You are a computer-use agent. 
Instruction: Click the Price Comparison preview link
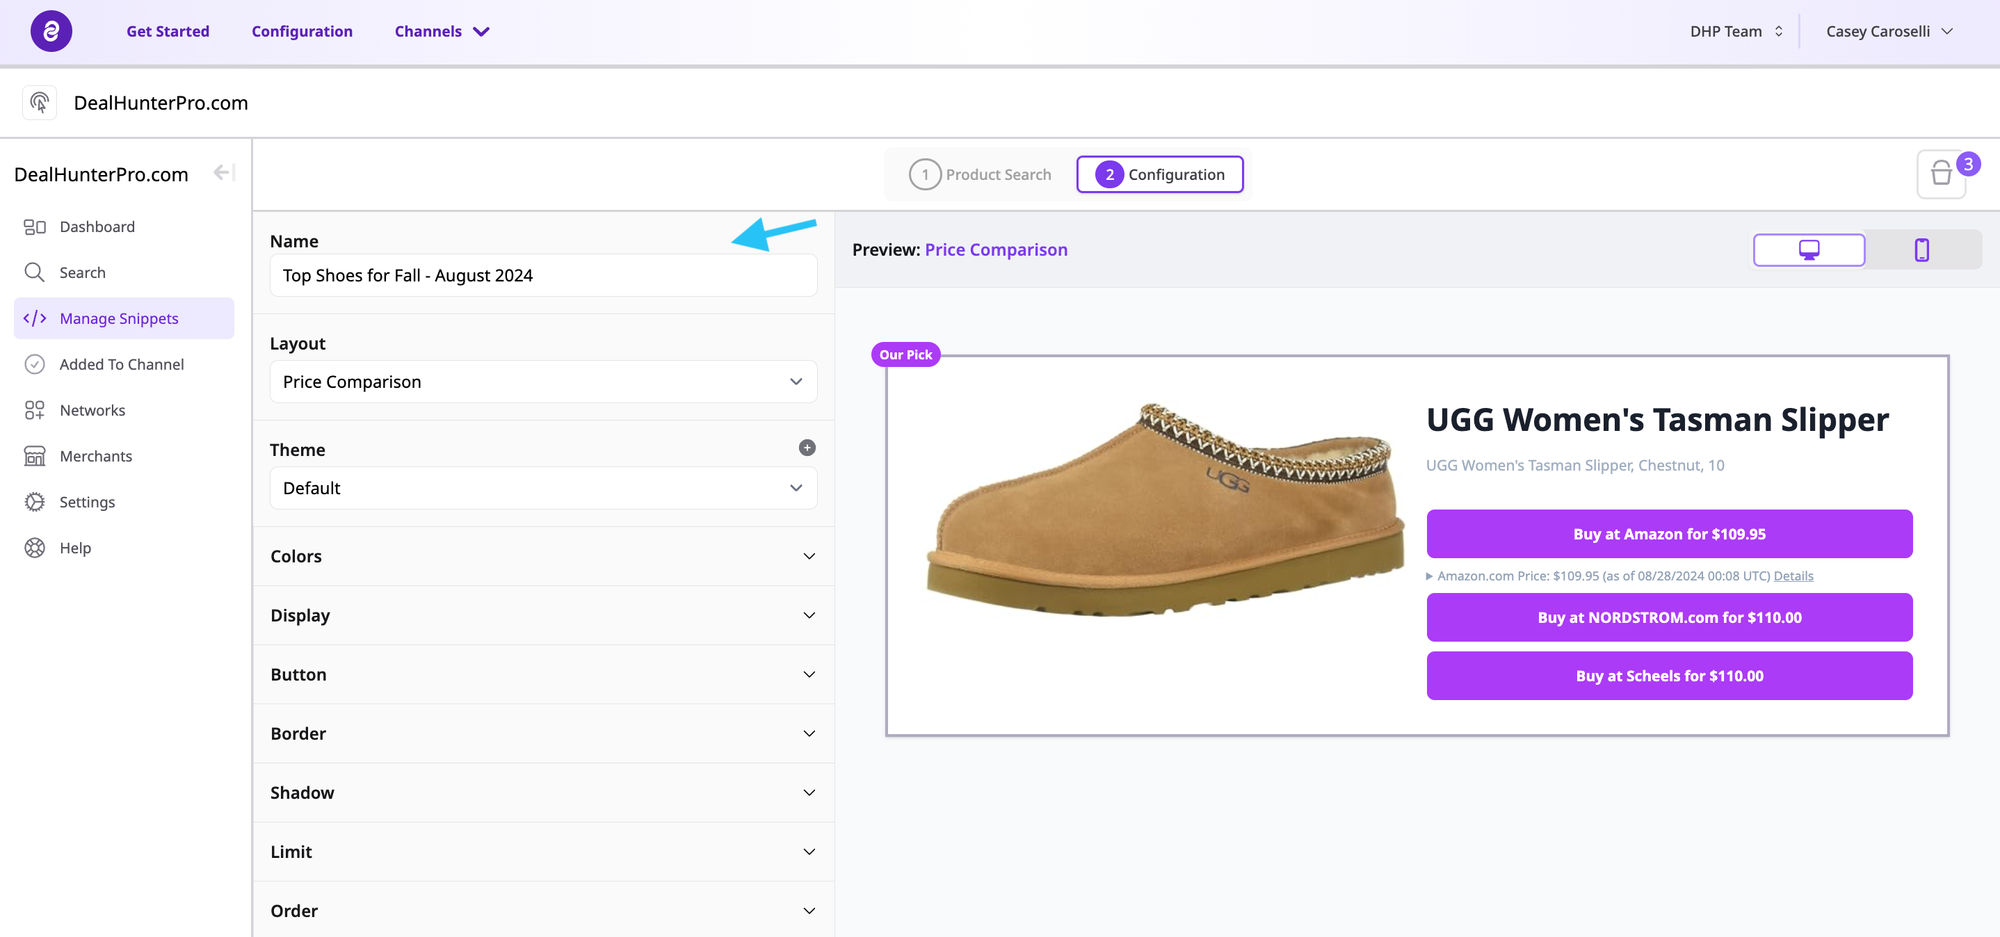coord(996,250)
